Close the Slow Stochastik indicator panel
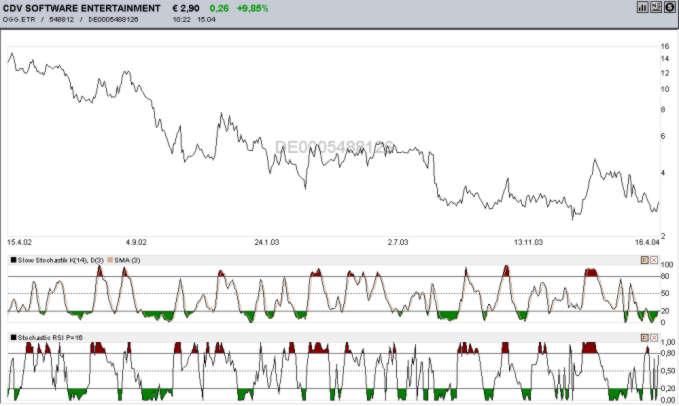This screenshot has width=679, height=406. click(x=654, y=260)
